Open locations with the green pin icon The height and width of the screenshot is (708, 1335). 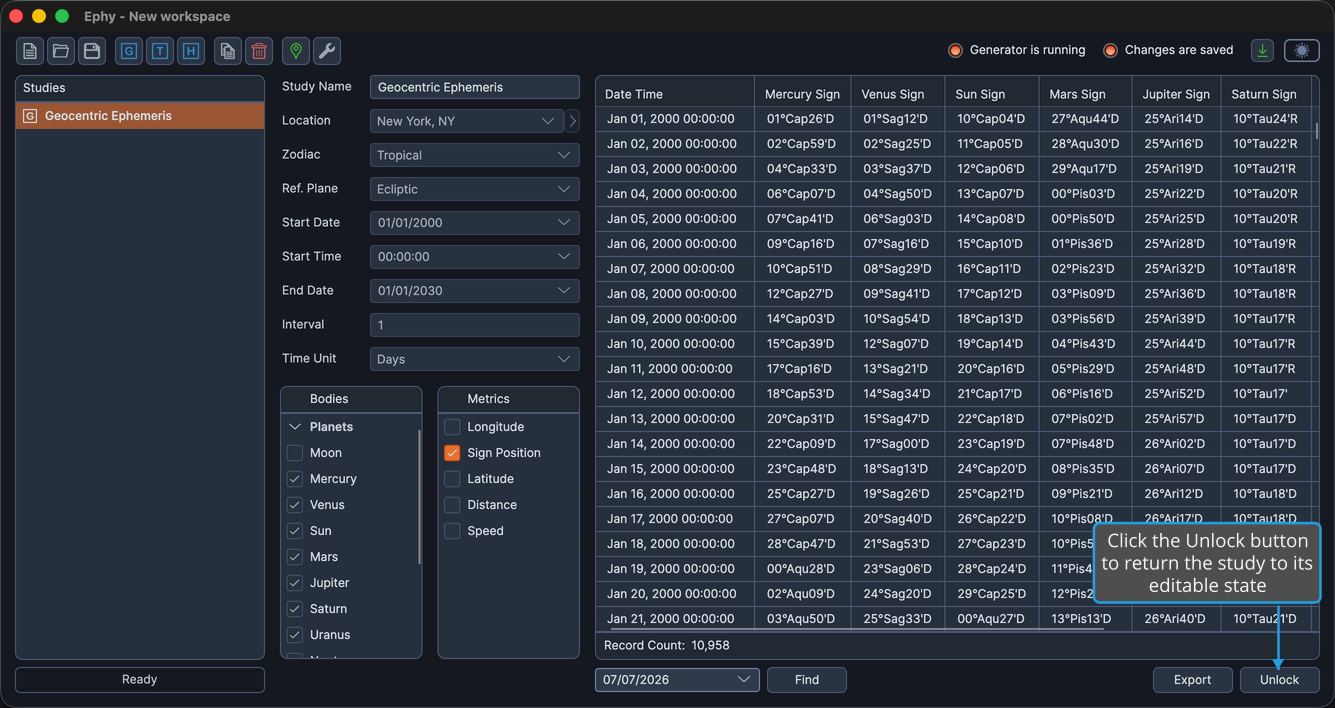pyautogui.click(x=296, y=51)
